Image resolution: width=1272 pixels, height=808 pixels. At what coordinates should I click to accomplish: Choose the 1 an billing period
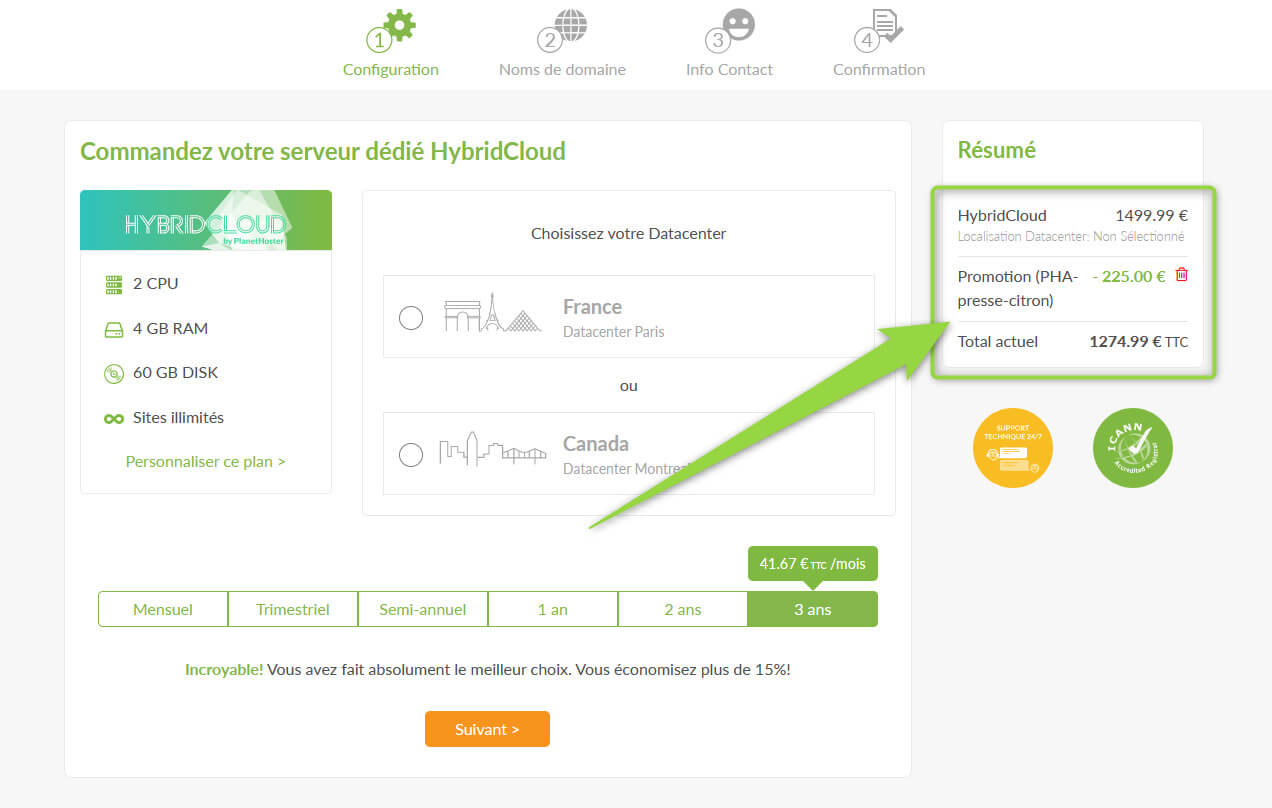(x=553, y=609)
